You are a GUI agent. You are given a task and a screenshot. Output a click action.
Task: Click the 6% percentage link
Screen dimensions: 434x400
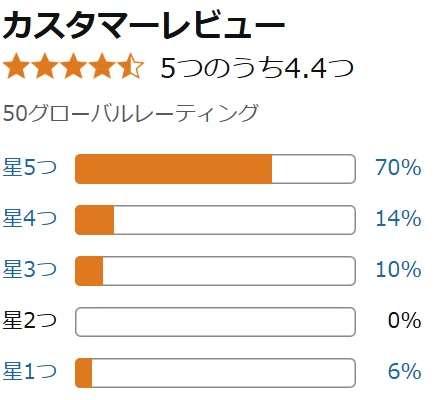[405, 371]
